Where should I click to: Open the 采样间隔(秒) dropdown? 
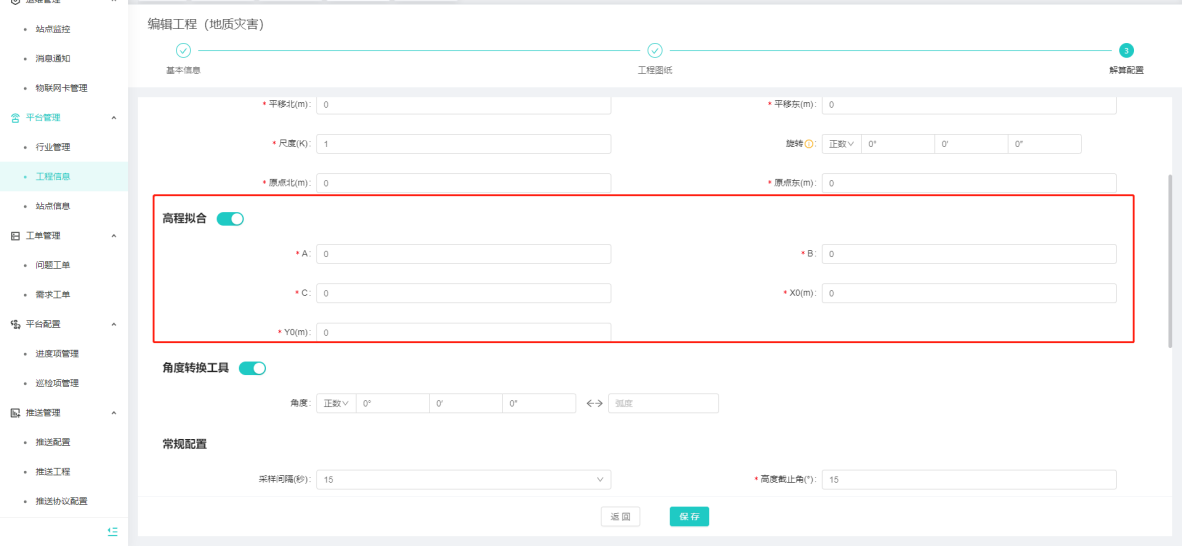(463, 480)
